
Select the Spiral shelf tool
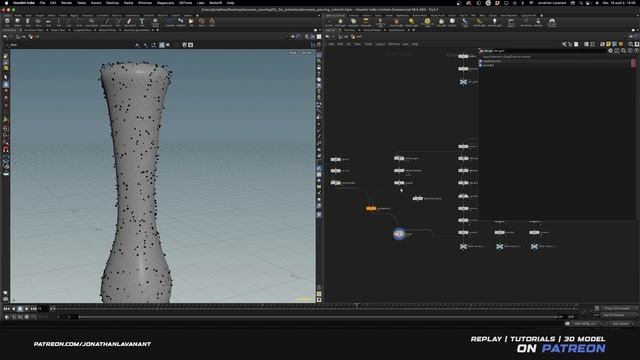(x=201, y=22)
